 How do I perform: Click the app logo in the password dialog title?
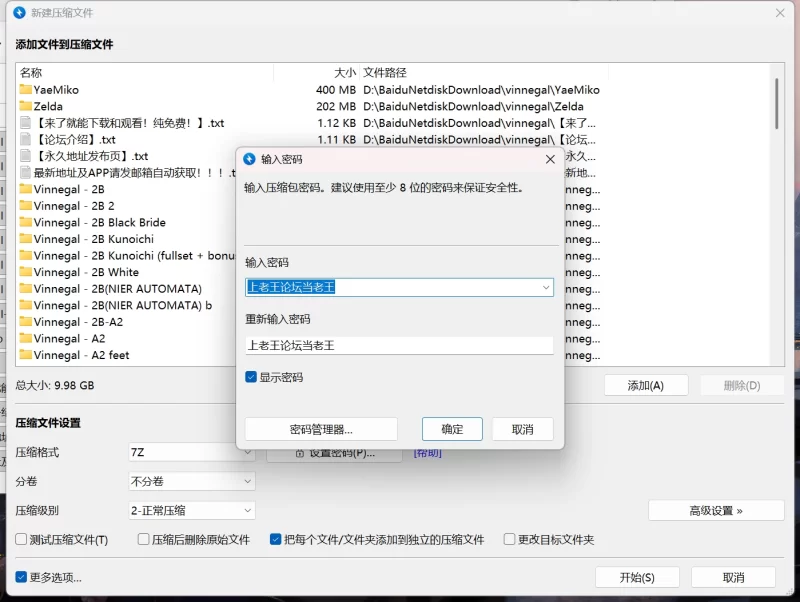point(249,159)
